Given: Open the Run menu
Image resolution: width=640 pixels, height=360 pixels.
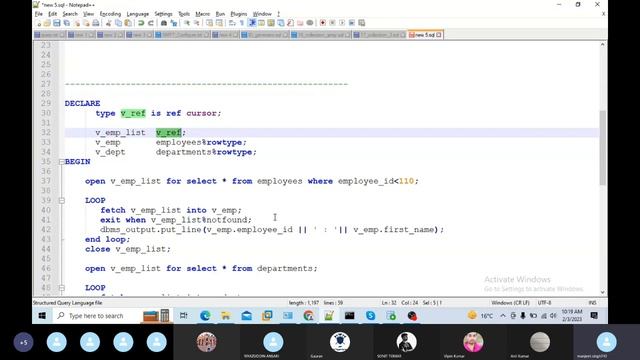Looking at the screenshot, I should pos(220,14).
